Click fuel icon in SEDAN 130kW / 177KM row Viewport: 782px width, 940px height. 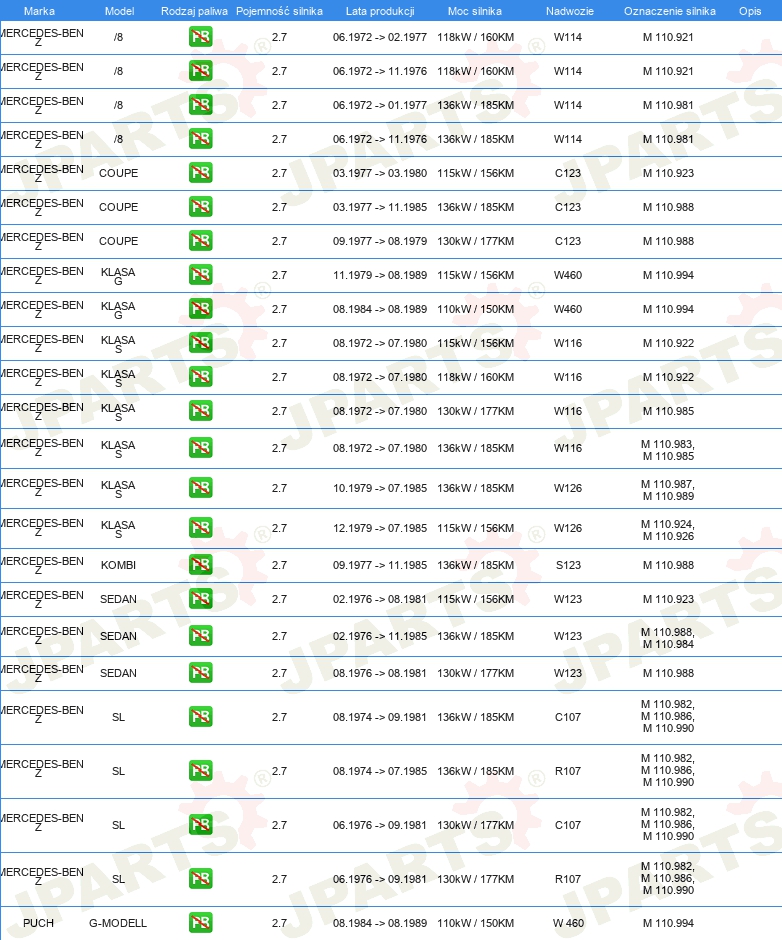[200, 673]
